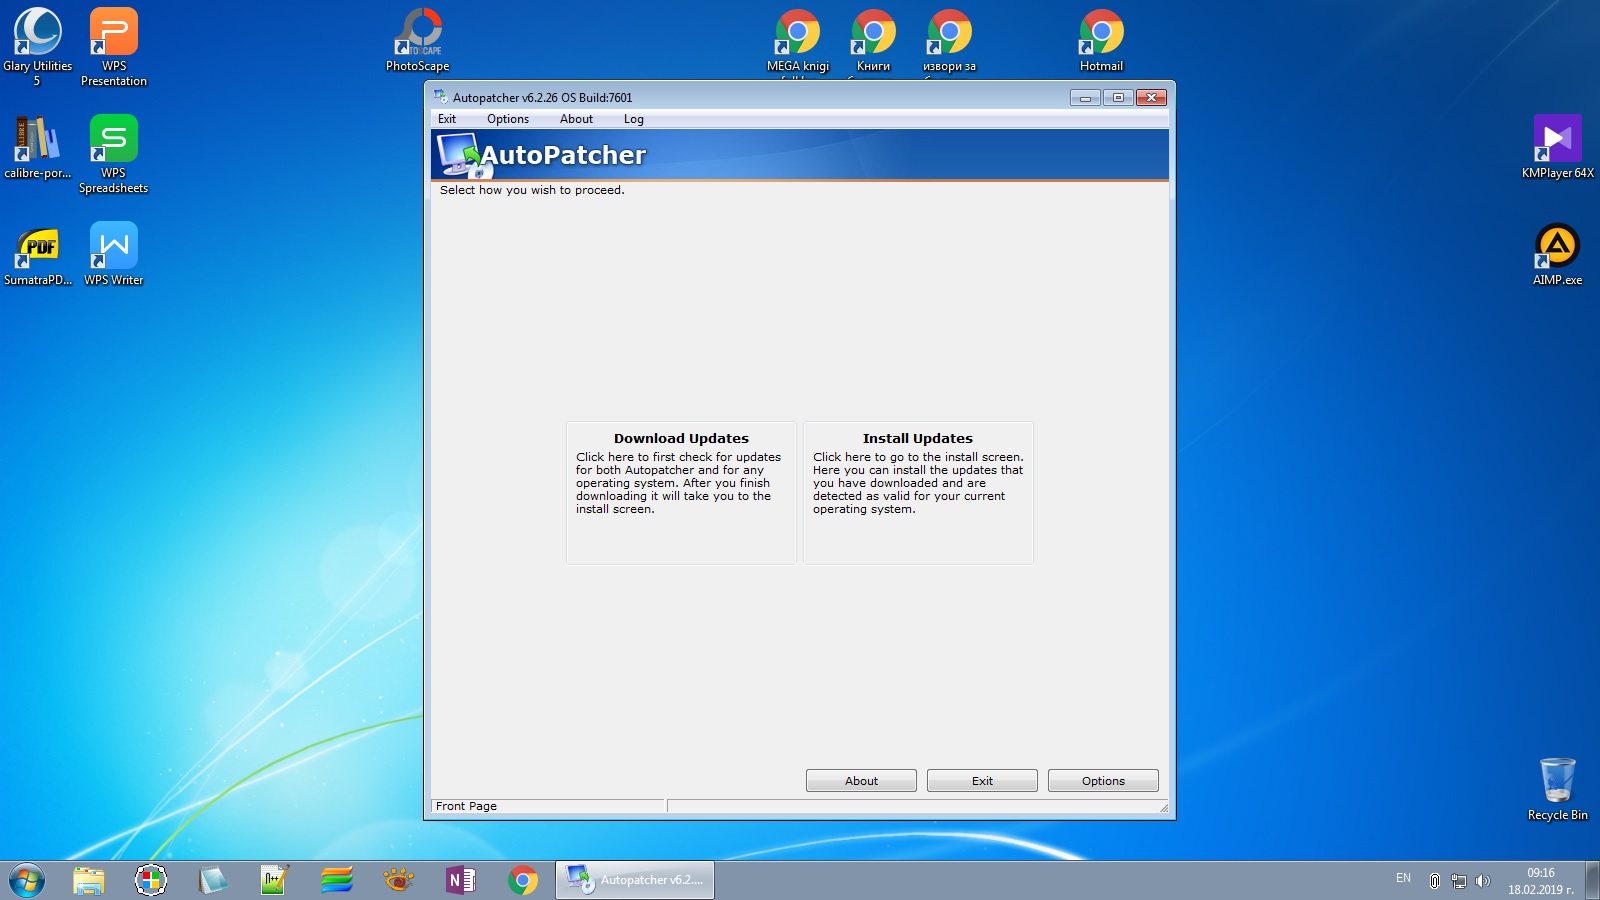This screenshot has width=1600, height=900.
Task: Open volume control tray icon
Action: tap(1483, 881)
